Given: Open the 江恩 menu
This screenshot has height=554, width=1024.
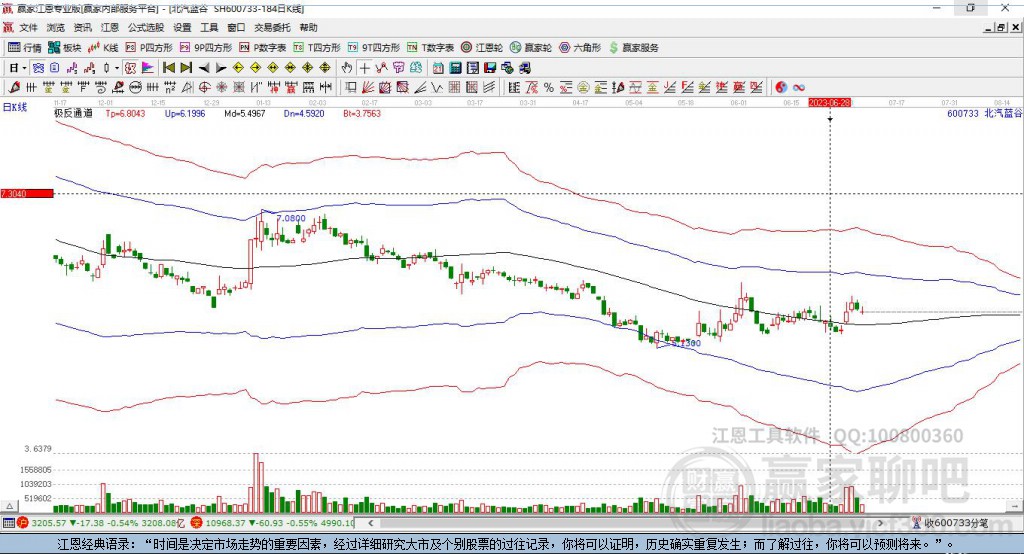Looking at the screenshot, I should [110, 27].
